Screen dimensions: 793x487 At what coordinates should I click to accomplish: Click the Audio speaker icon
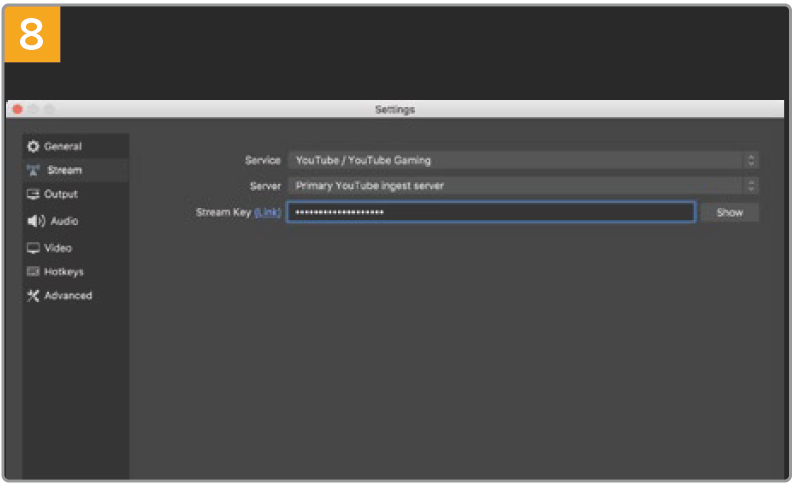(34, 221)
